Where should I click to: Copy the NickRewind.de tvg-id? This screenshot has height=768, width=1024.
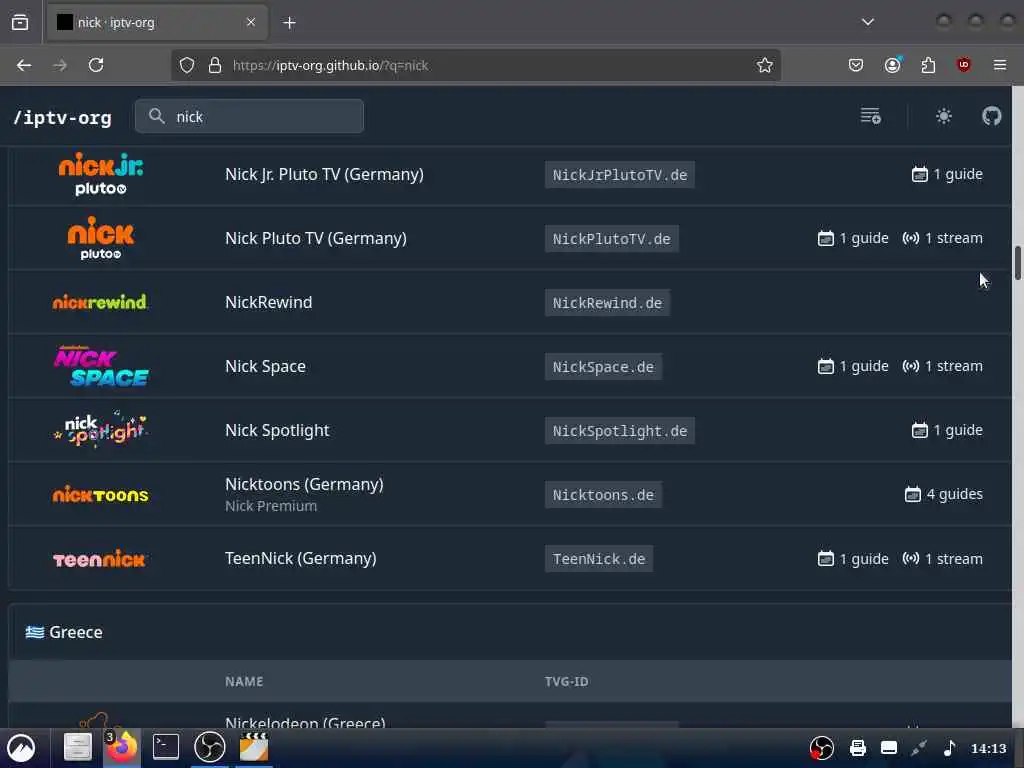click(x=607, y=303)
